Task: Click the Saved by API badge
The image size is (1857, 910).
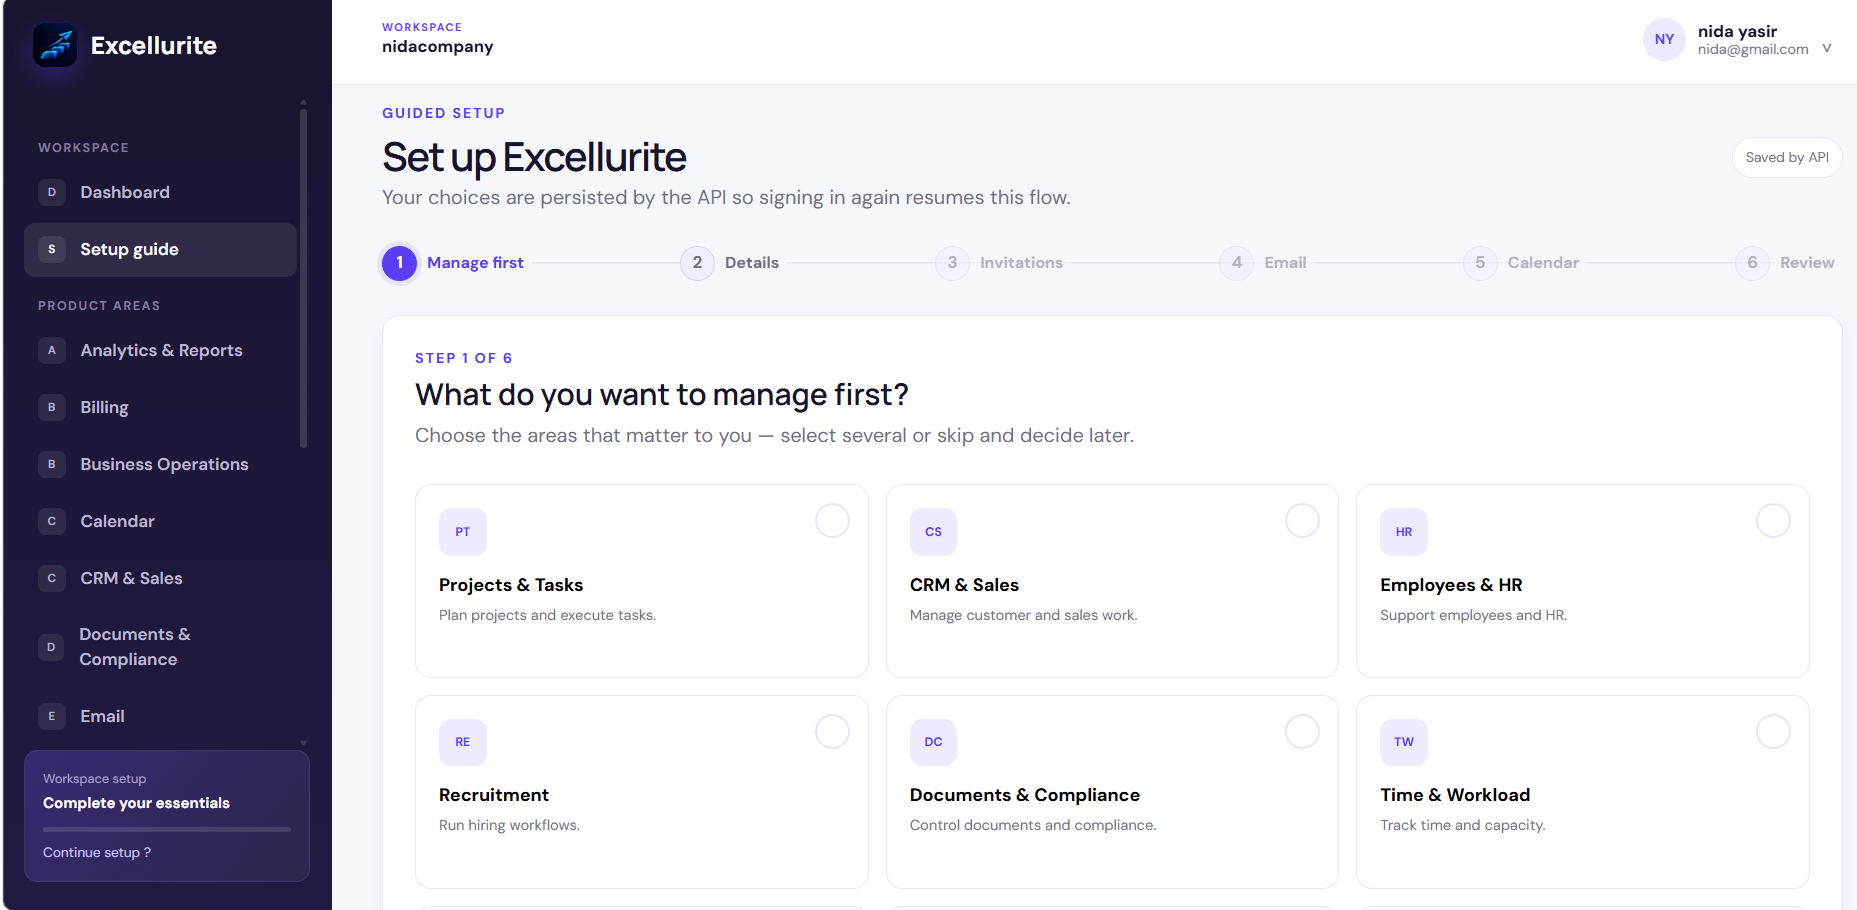Action: point(1787,157)
